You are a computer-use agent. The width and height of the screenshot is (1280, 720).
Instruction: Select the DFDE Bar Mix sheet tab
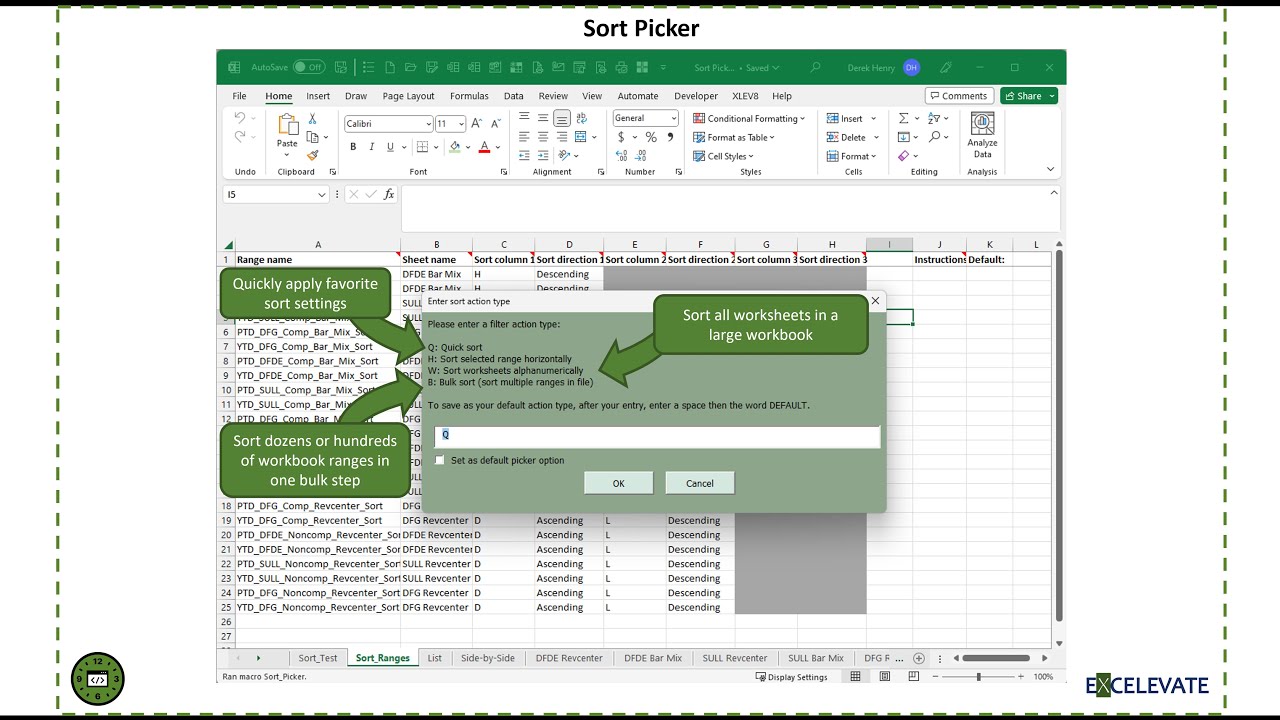click(653, 658)
